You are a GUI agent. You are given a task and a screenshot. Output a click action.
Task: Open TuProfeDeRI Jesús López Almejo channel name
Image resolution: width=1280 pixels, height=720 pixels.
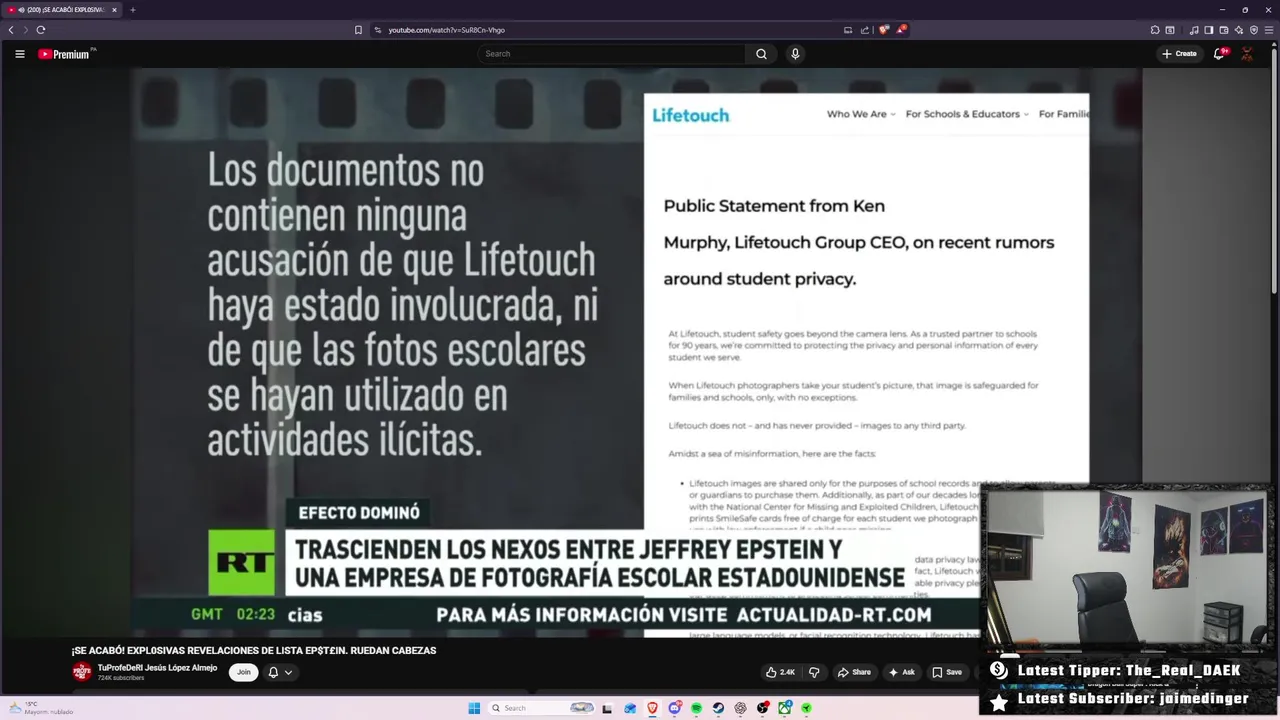[157, 667]
